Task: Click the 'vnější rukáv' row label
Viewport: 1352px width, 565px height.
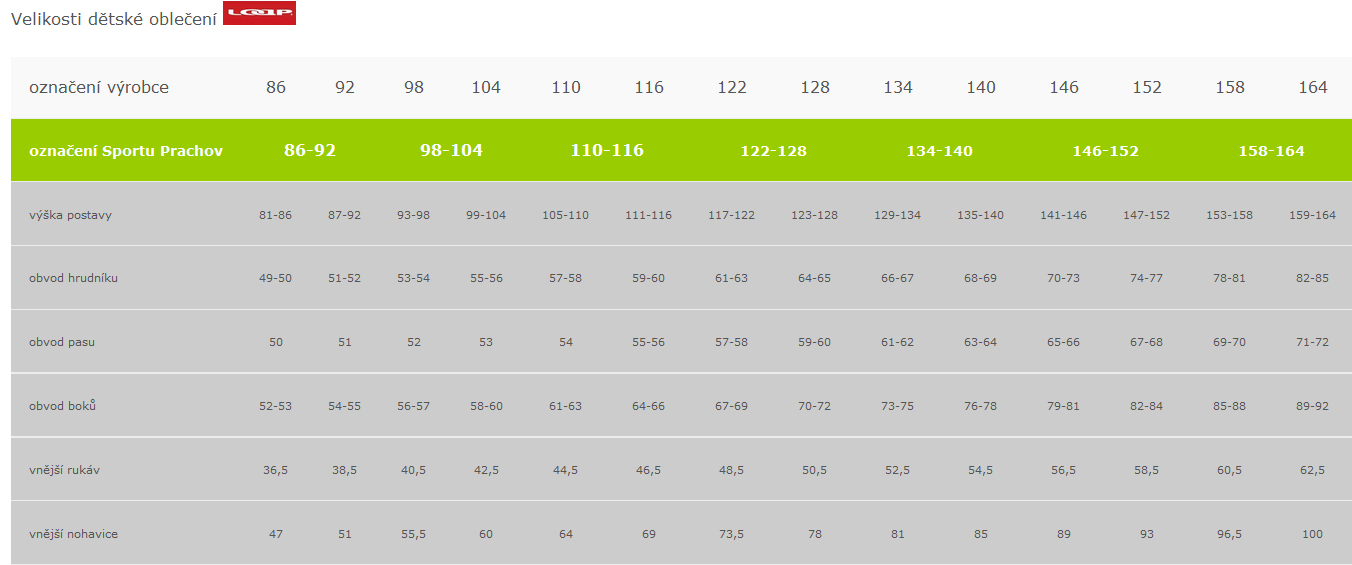Action: coord(65,470)
